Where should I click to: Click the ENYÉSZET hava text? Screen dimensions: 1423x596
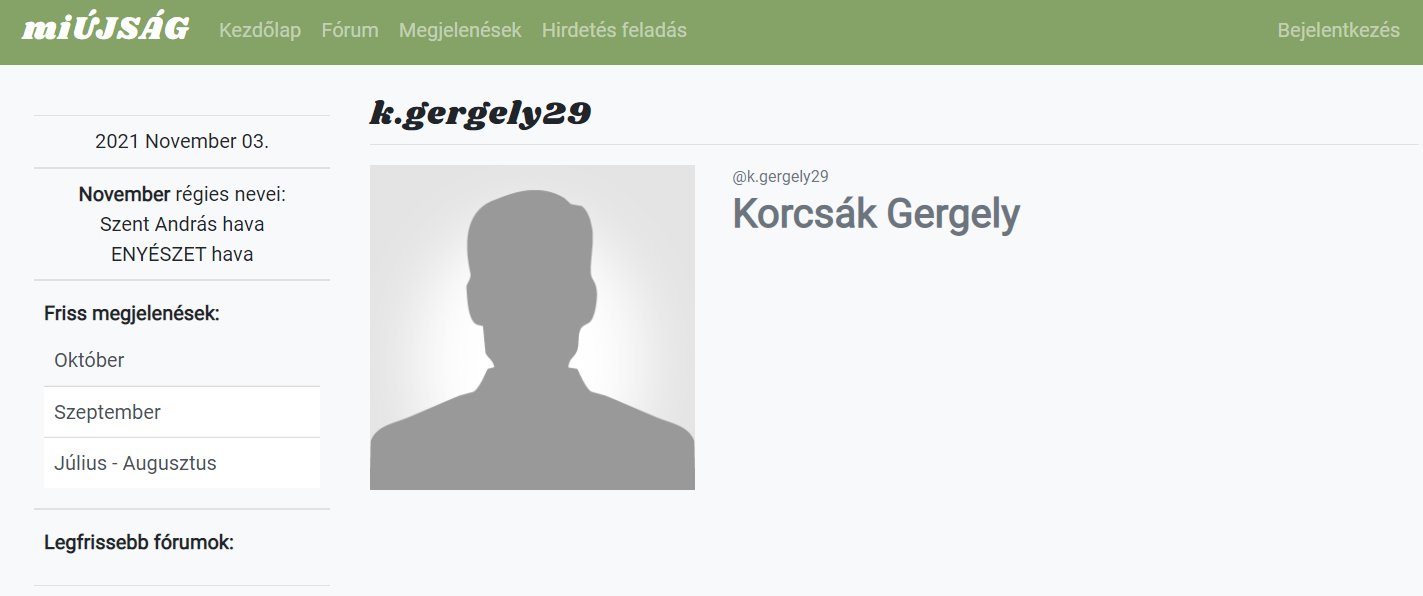(182, 254)
